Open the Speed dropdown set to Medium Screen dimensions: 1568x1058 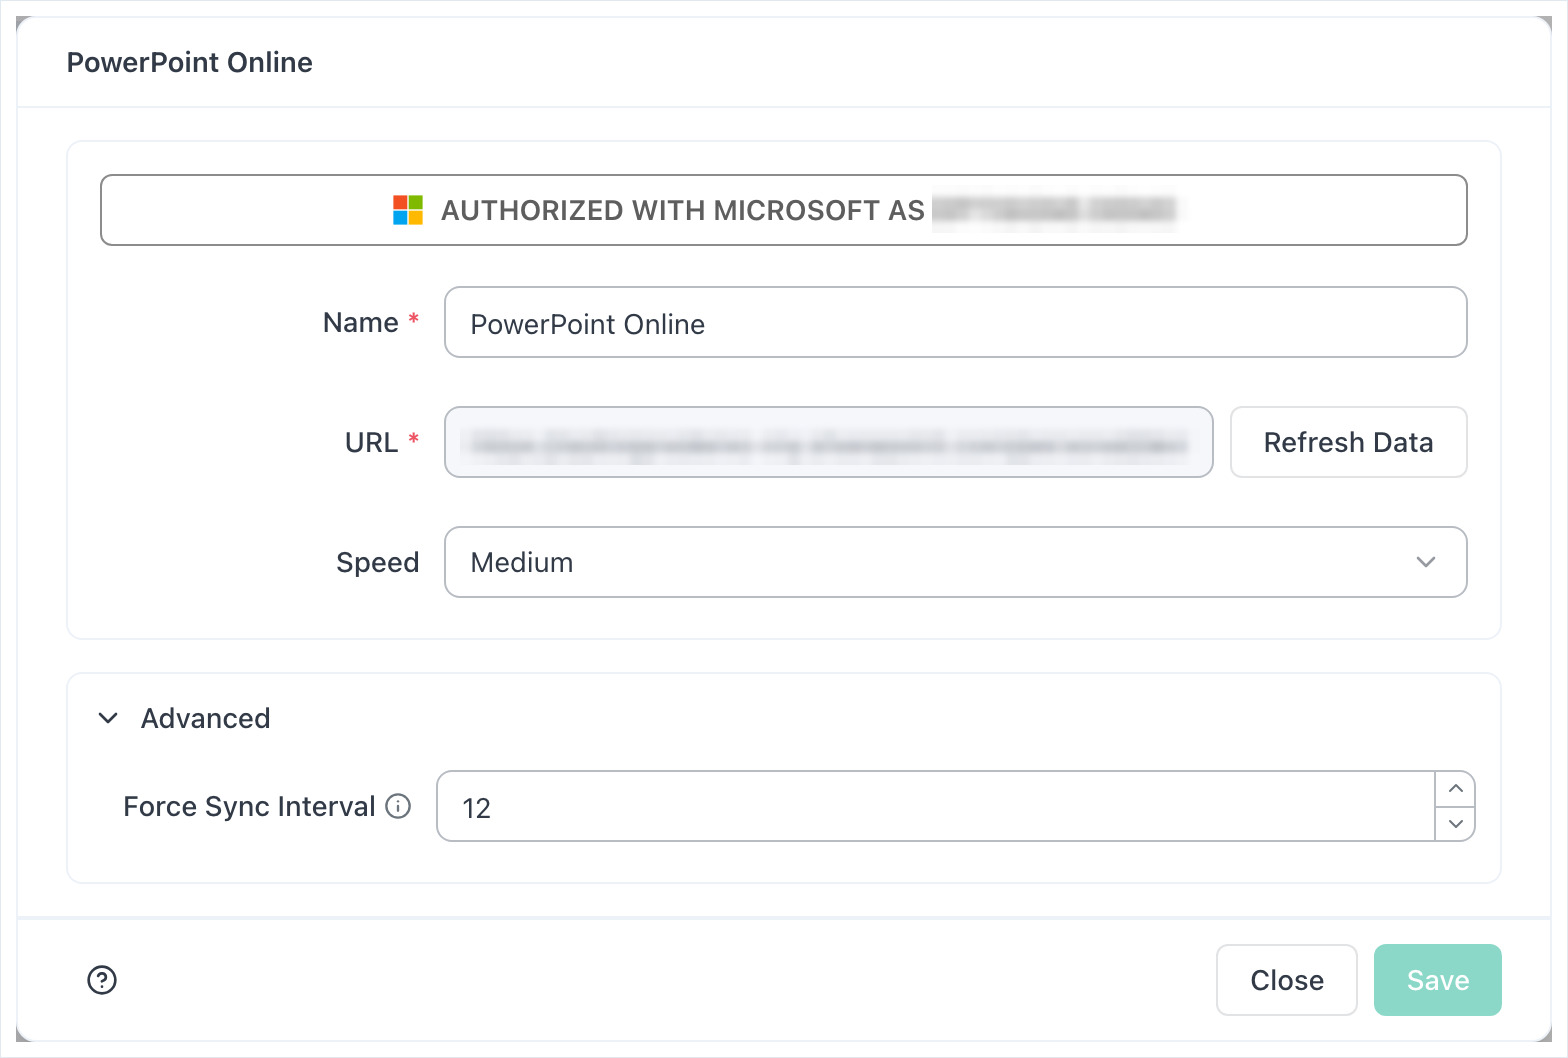click(955, 562)
